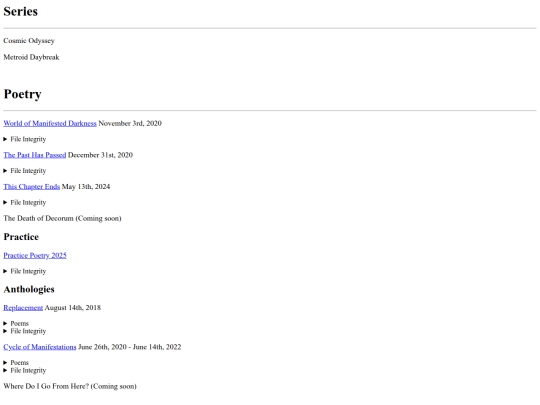Screen dimensions: 540x405
Task: Click the December 31st, 2020 date
Action: tap(101, 155)
